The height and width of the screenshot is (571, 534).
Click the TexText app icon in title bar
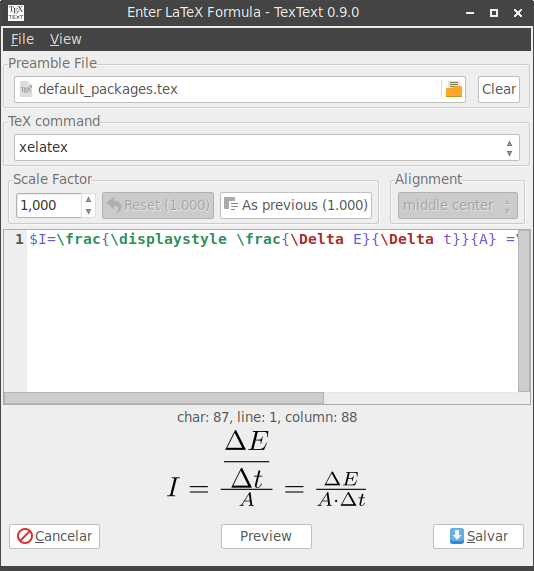point(16,13)
